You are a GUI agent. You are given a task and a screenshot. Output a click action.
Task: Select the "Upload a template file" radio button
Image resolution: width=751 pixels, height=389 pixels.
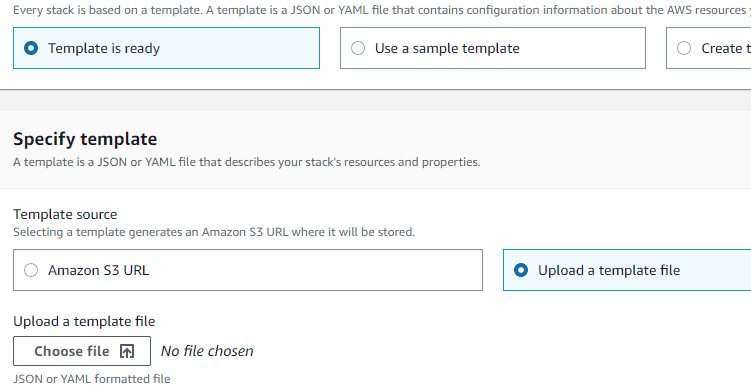[x=521, y=270]
